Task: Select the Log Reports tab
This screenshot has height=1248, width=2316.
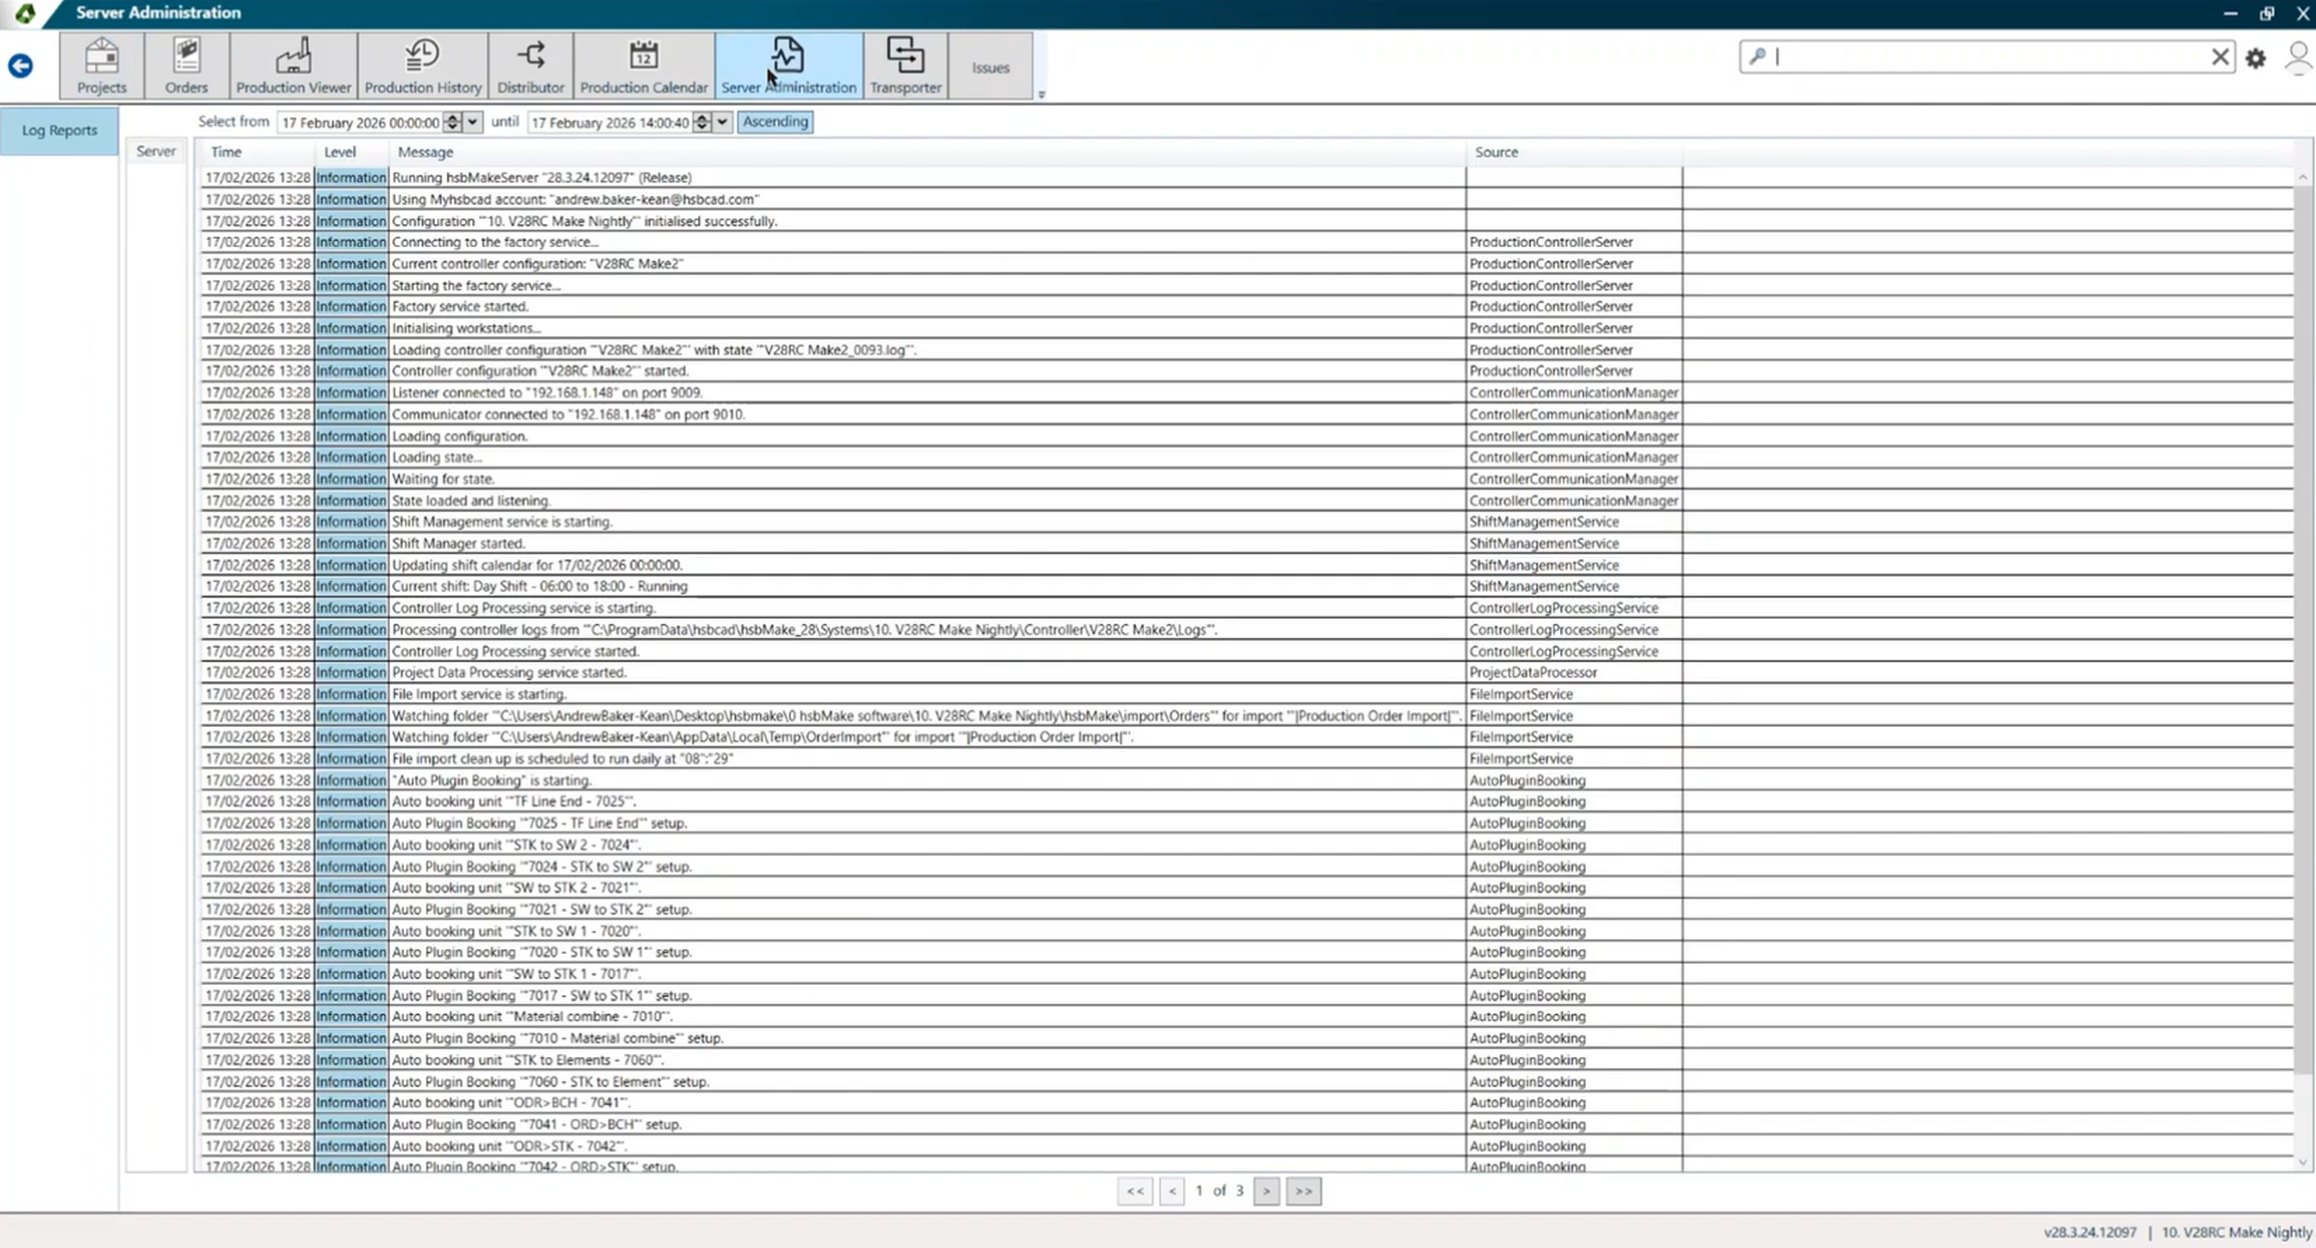Action: 59,130
